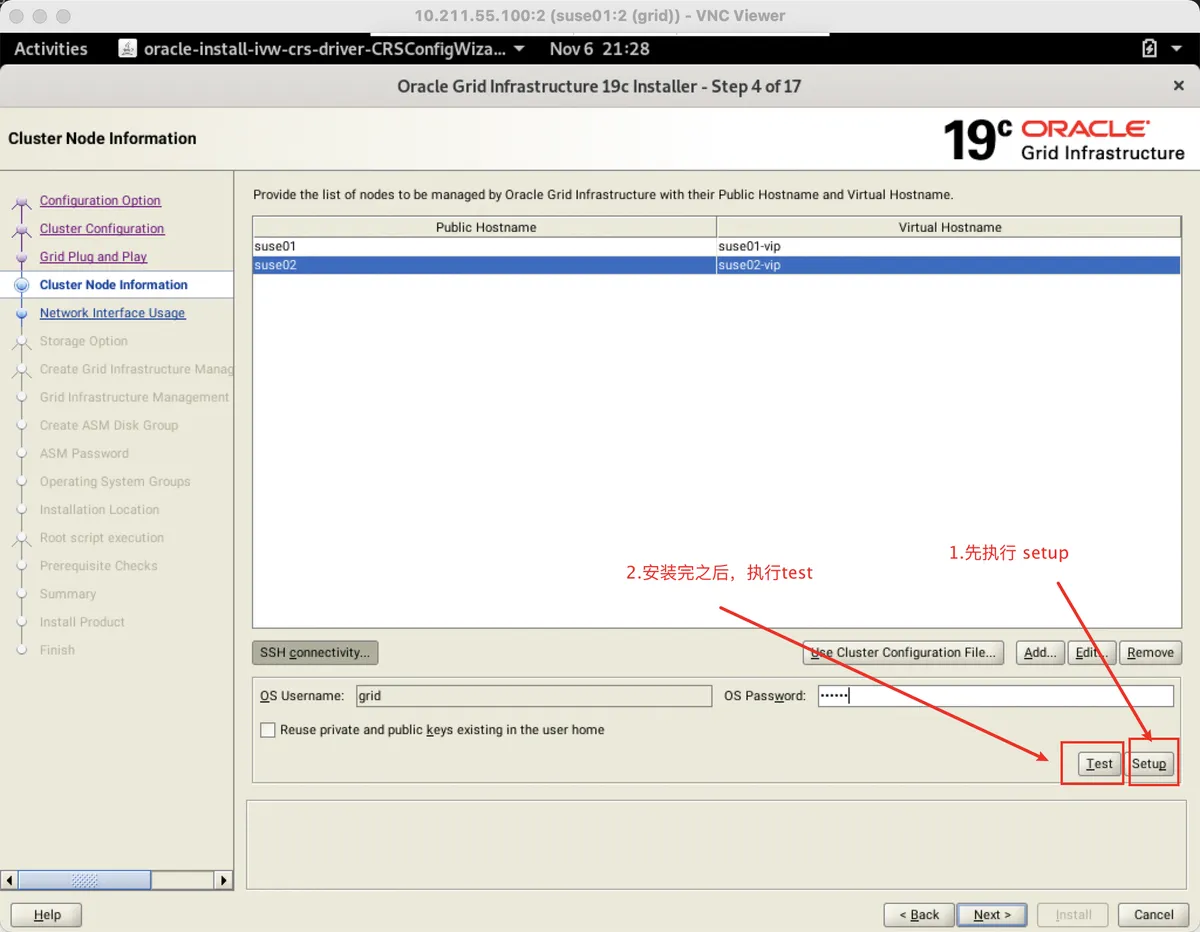Open the Activities overview
This screenshot has height=932, width=1200.
point(49,48)
